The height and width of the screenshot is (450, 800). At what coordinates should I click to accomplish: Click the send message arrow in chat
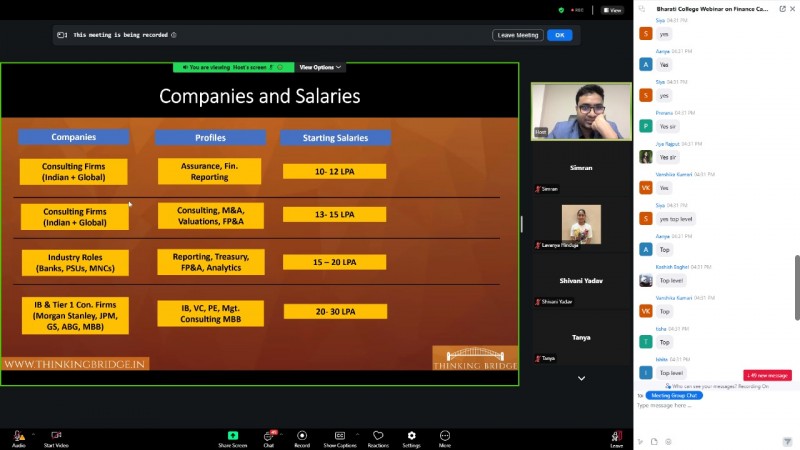(x=787, y=442)
